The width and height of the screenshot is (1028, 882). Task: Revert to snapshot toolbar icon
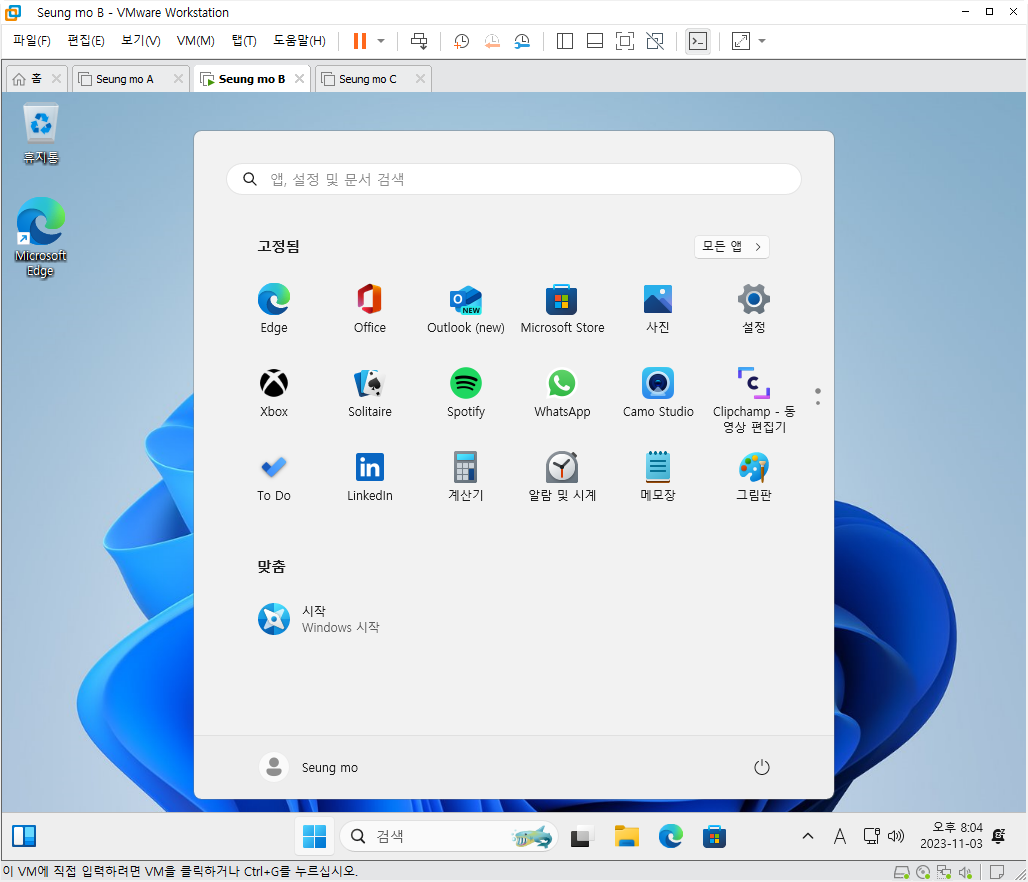[x=492, y=41]
